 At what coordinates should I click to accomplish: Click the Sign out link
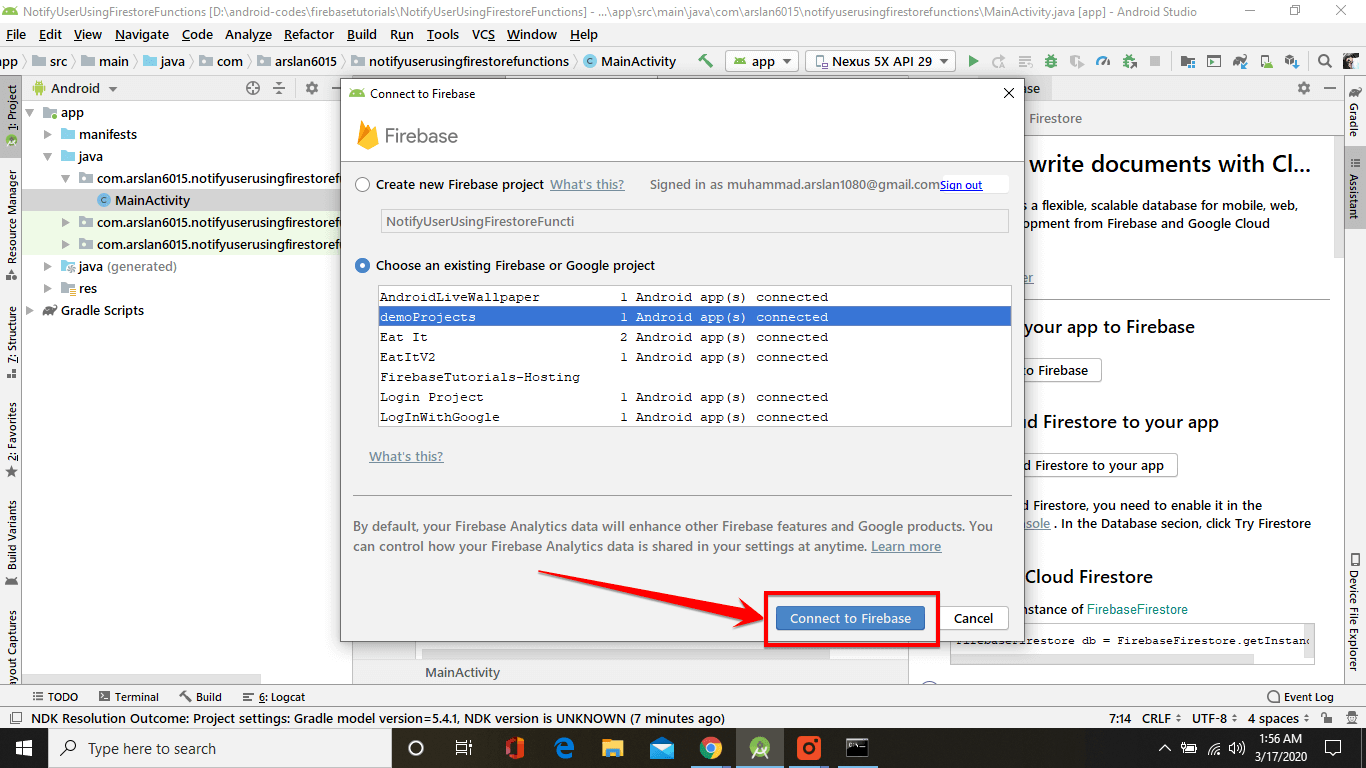click(x=961, y=185)
